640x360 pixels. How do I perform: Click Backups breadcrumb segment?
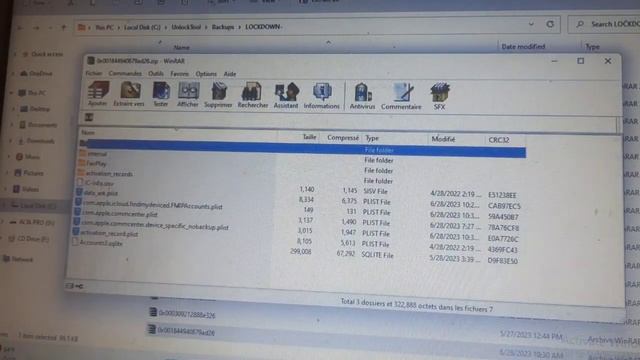point(223,27)
